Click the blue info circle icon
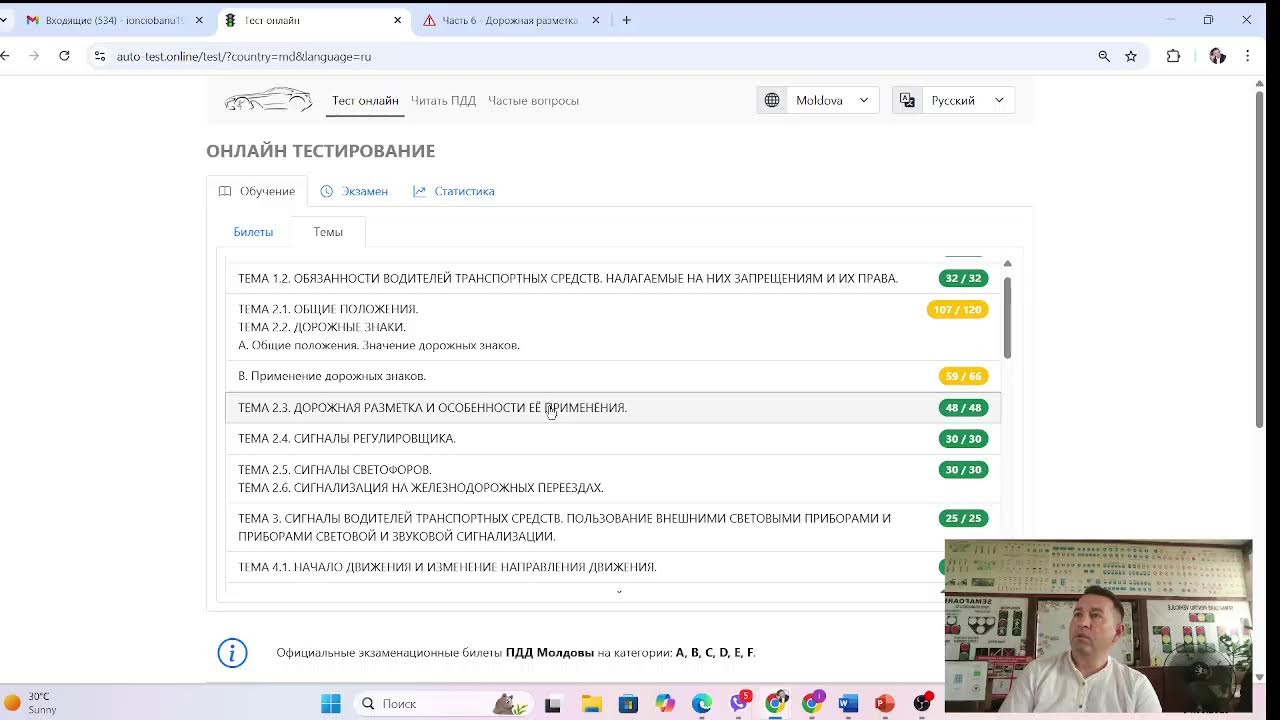The image size is (1280, 720). [232, 653]
